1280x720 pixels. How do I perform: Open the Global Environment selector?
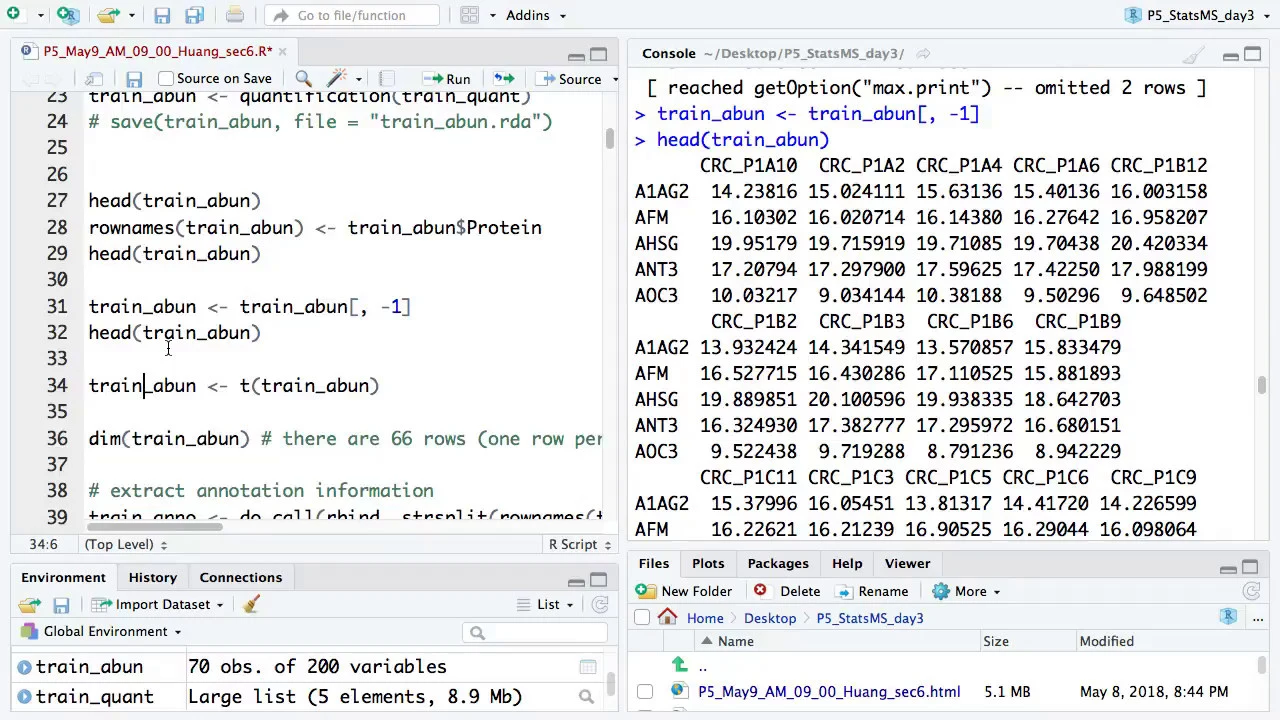point(100,631)
